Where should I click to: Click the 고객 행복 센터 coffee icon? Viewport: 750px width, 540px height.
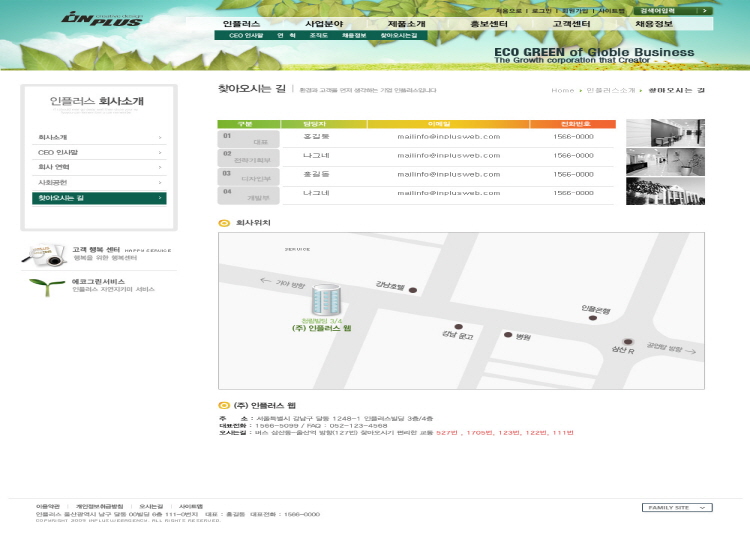tap(44, 254)
